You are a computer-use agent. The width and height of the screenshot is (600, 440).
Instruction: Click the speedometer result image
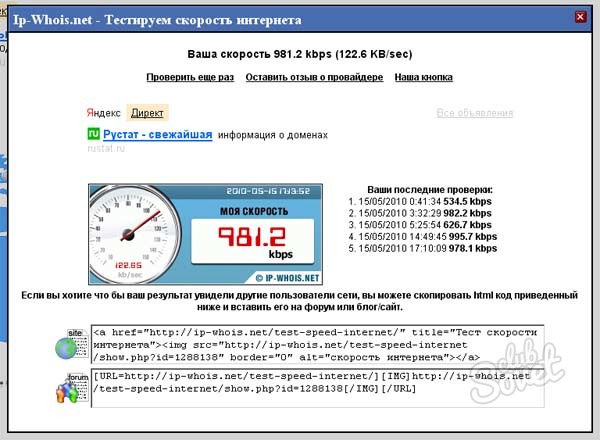(x=205, y=234)
